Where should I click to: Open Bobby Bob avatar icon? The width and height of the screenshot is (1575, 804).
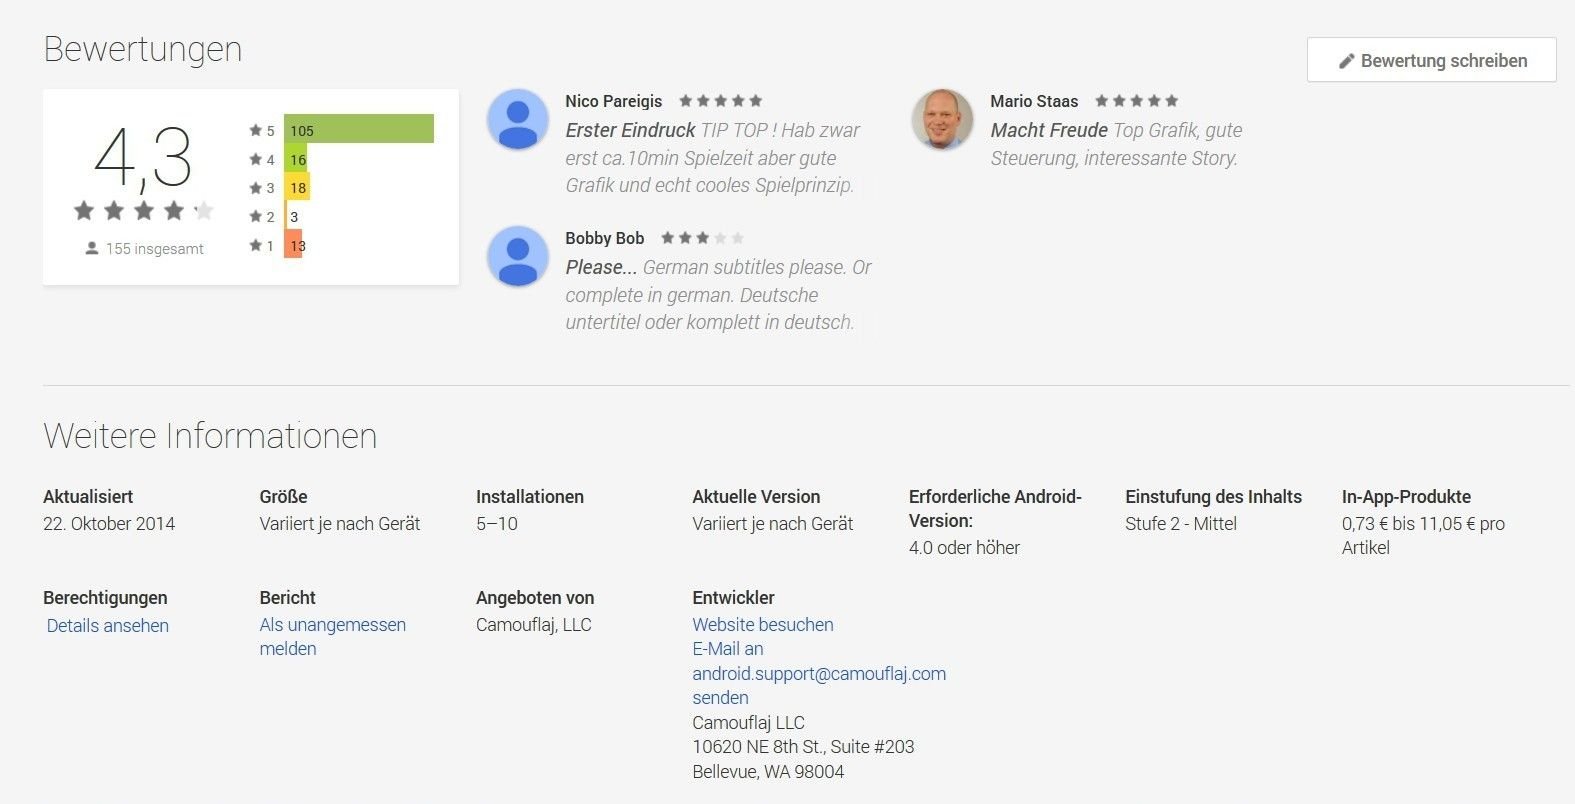(x=517, y=257)
